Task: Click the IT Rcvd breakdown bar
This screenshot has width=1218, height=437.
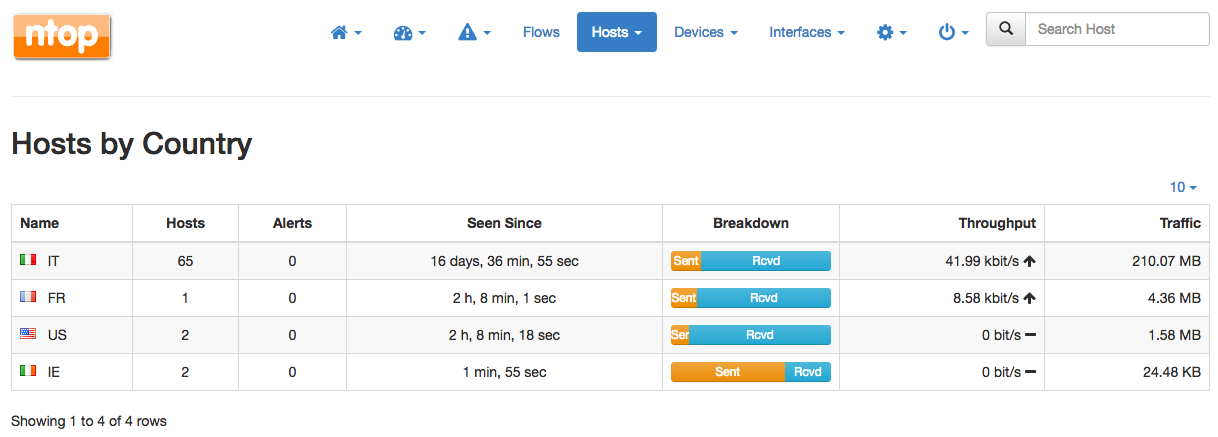Action: pos(766,261)
